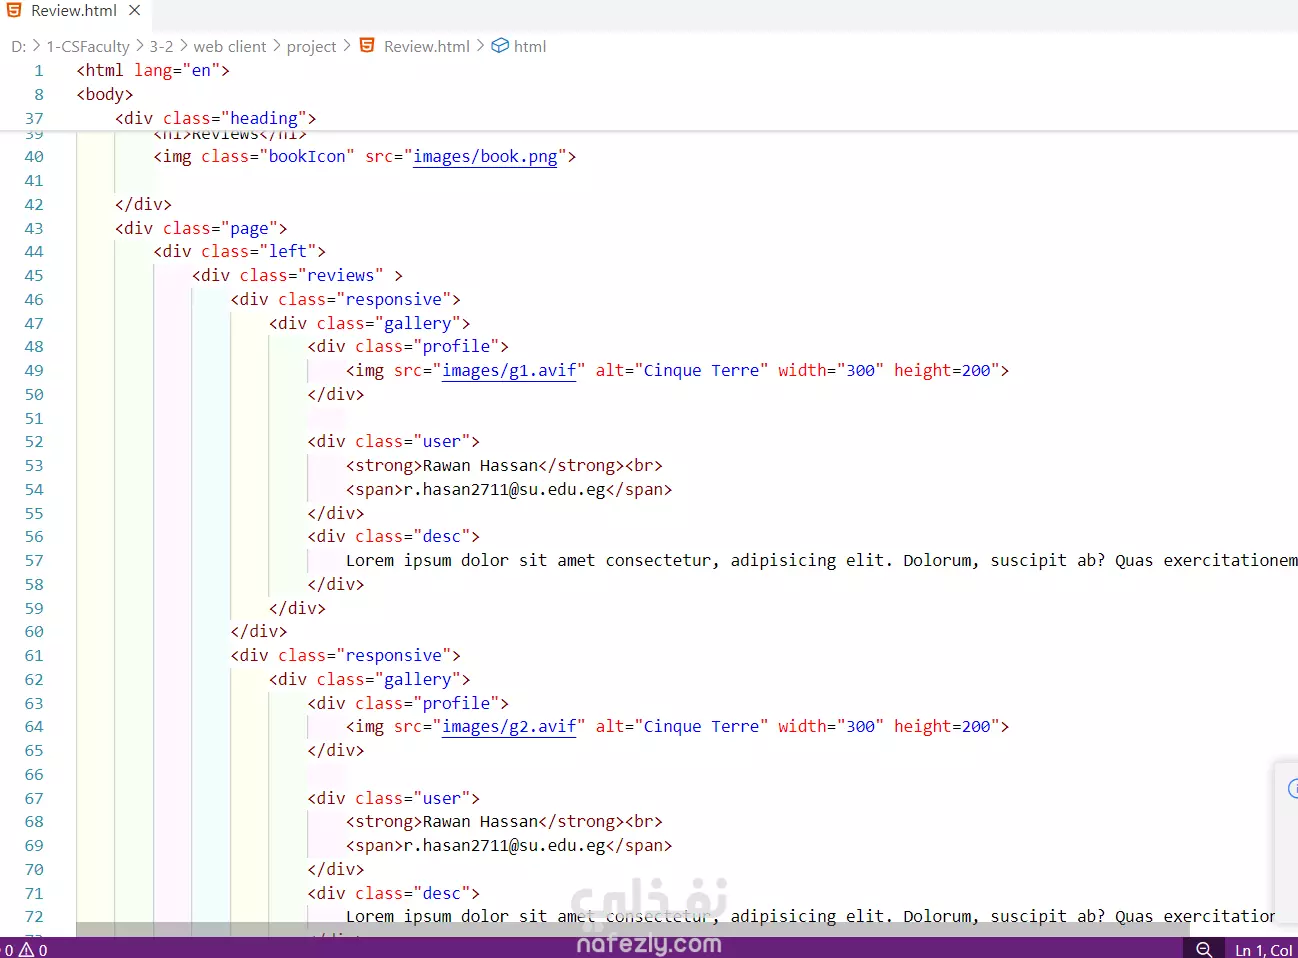The height and width of the screenshot is (958, 1298).
Task: Click div class="desc" on line 56
Action: coord(393,536)
